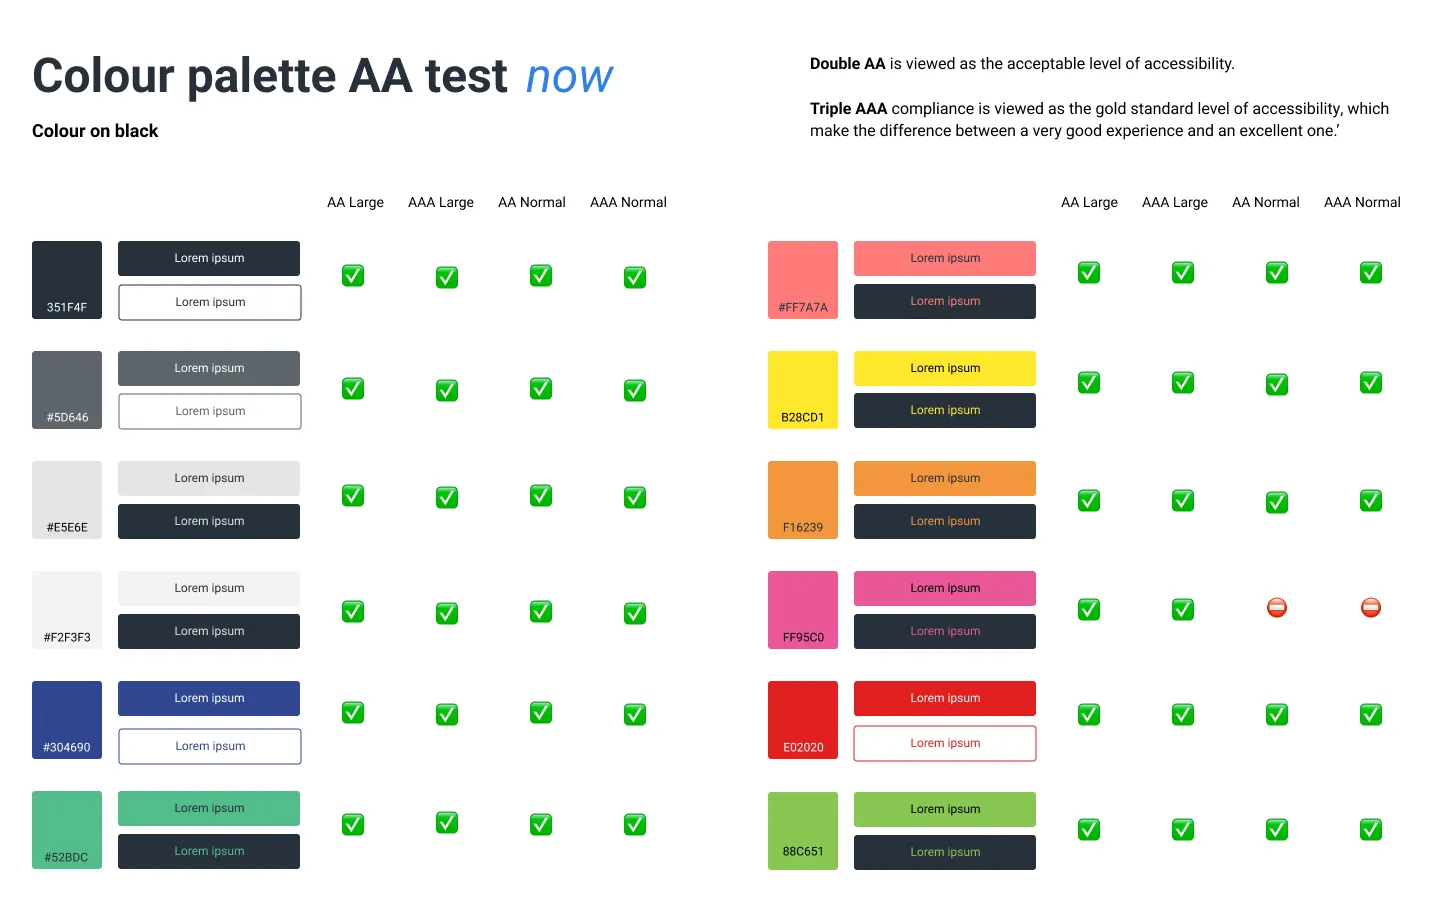
Task: Click the blue italic word now in title
Action: 570,77
